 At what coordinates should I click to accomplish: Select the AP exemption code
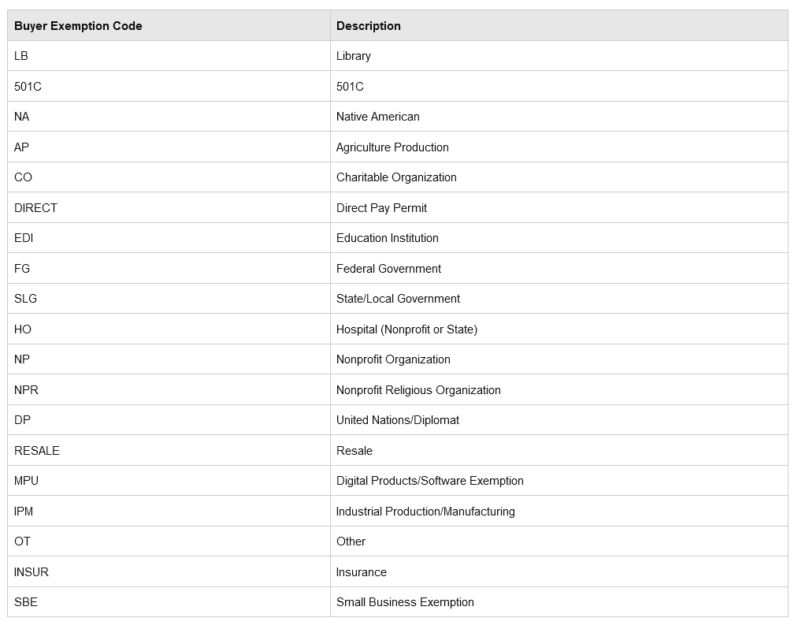point(21,147)
